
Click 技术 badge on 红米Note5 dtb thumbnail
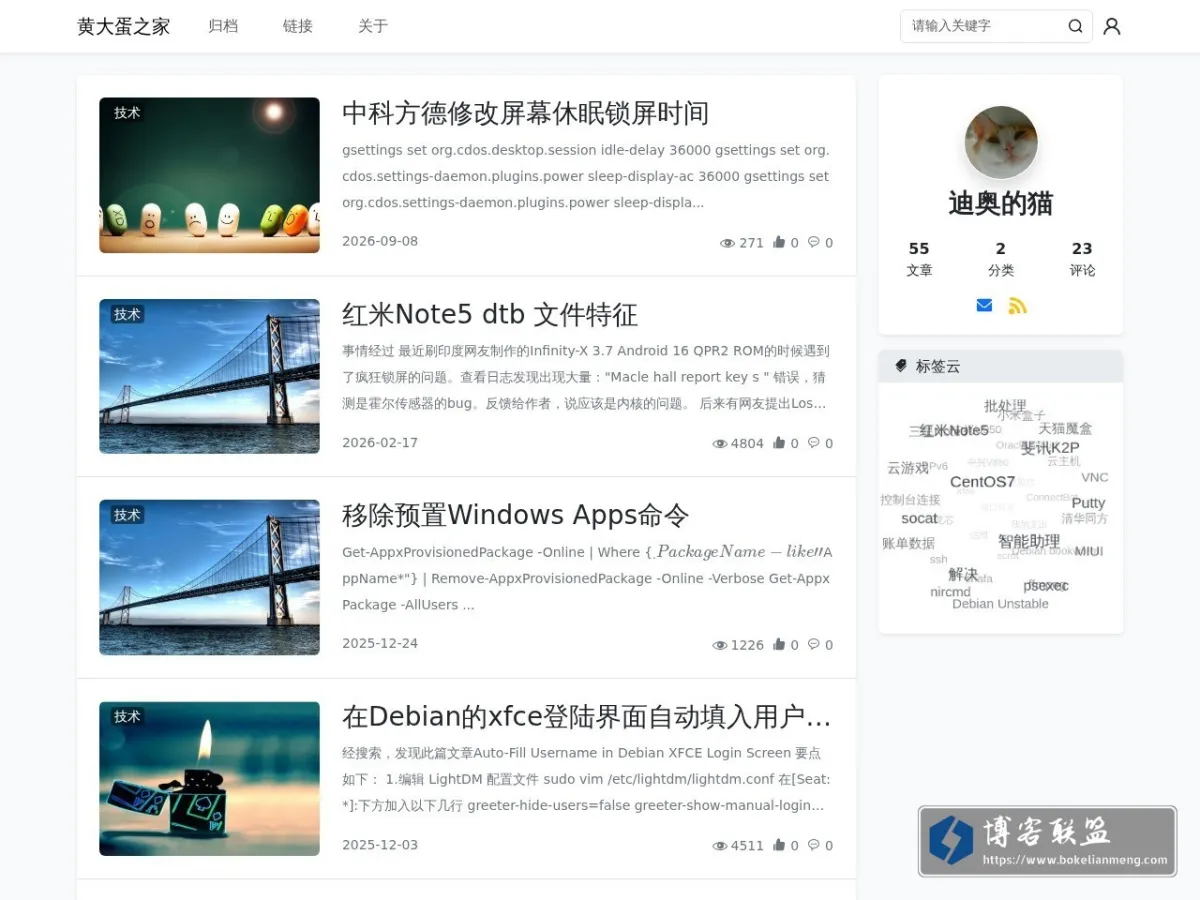coord(127,314)
